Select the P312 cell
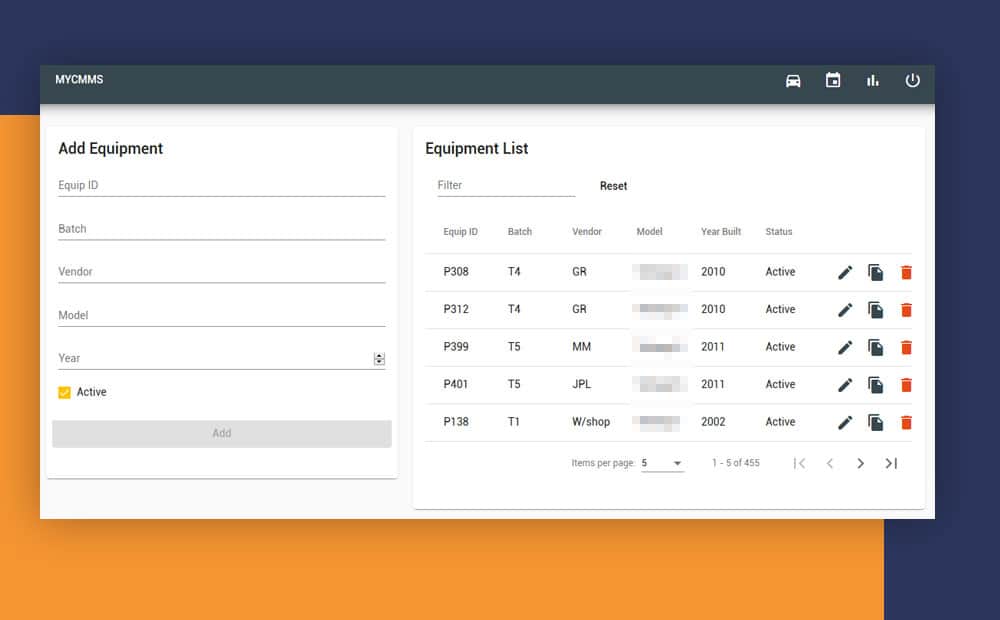Image resolution: width=1000 pixels, height=620 pixels. coord(456,309)
